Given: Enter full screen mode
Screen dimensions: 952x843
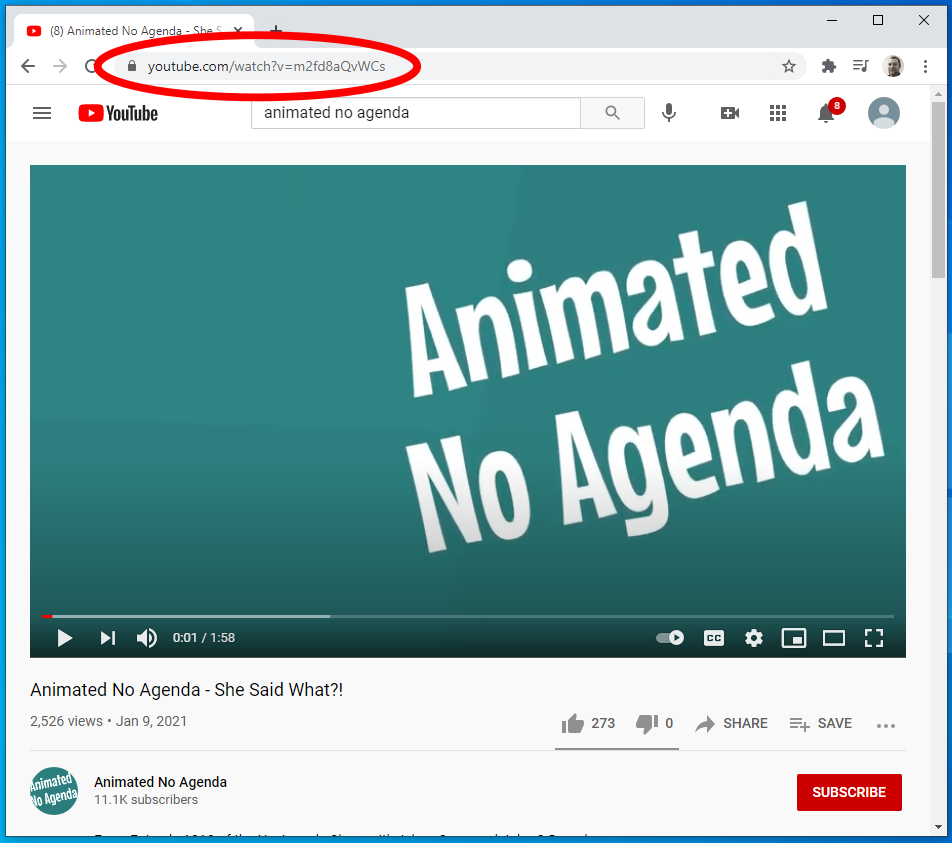Looking at the screenshot, I should [874, 638].
